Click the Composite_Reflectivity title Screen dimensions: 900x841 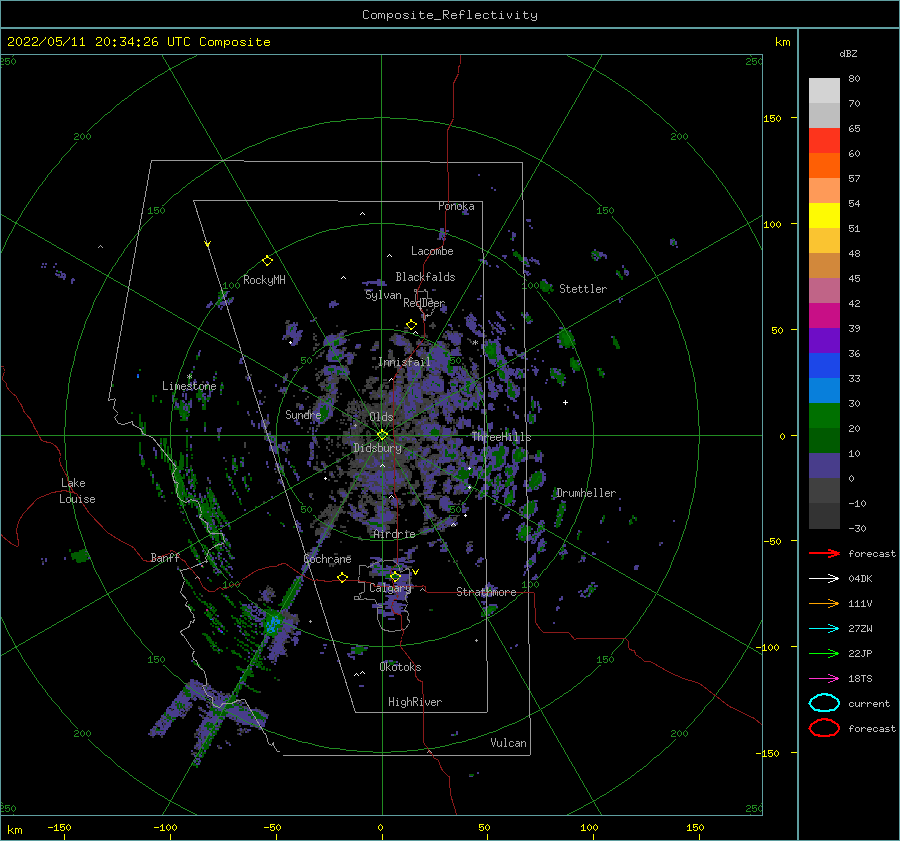pyautogui.click(x=450, y=15)
